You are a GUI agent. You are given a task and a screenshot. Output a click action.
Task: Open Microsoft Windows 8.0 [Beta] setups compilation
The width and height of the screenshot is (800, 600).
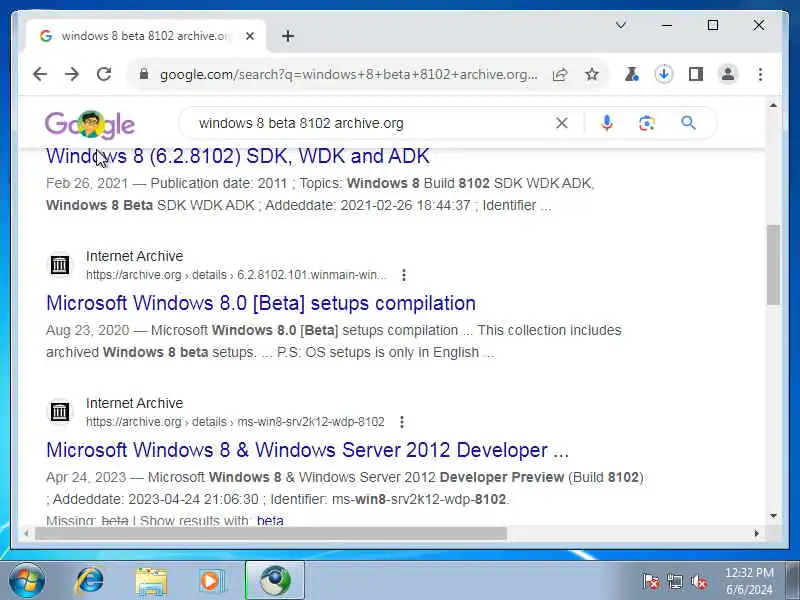[x=261, y=303]
